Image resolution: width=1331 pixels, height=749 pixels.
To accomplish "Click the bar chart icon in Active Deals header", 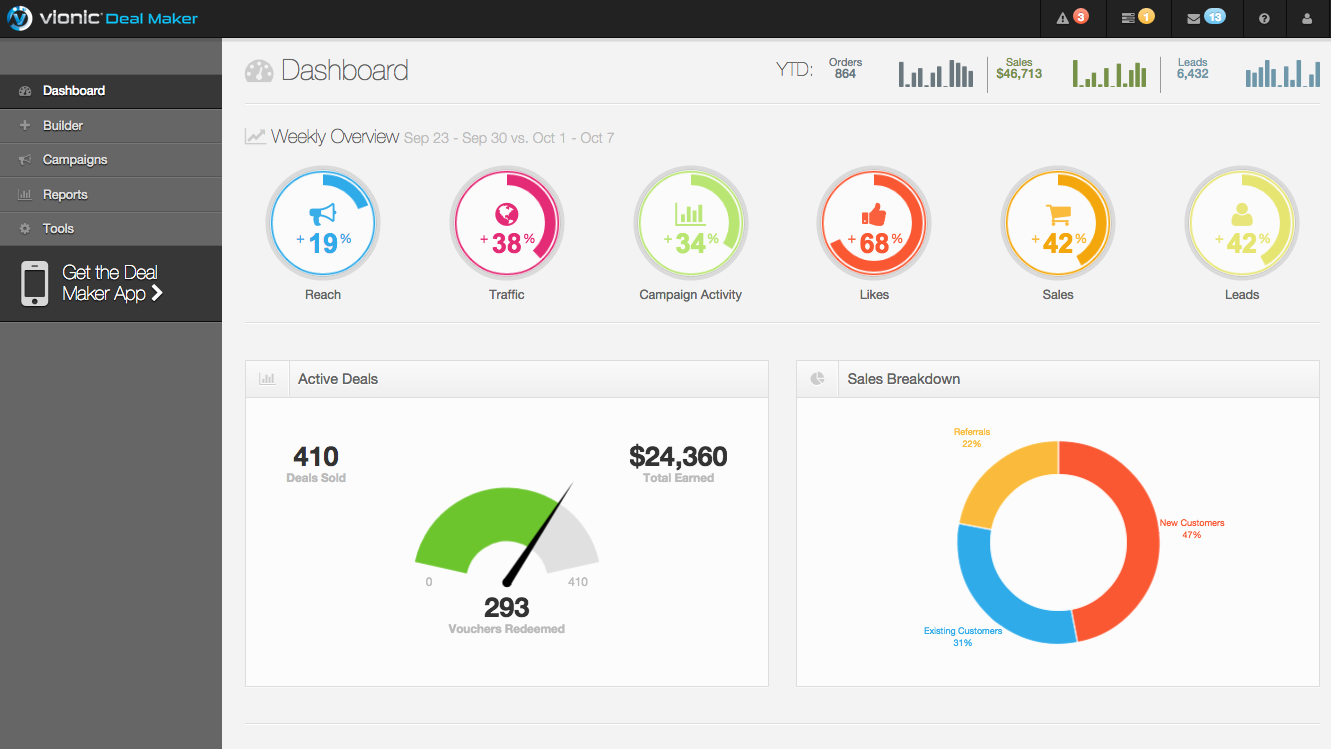I will [x=267, y=379].
